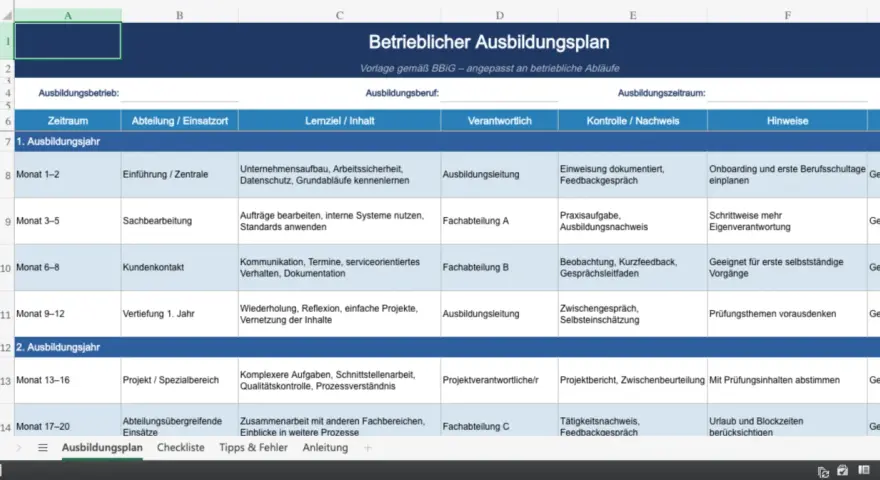880x480 pixels.
Task: Select cell 'Prüfungsthemen vorausdenken'
Action: [x=787, y=314]
